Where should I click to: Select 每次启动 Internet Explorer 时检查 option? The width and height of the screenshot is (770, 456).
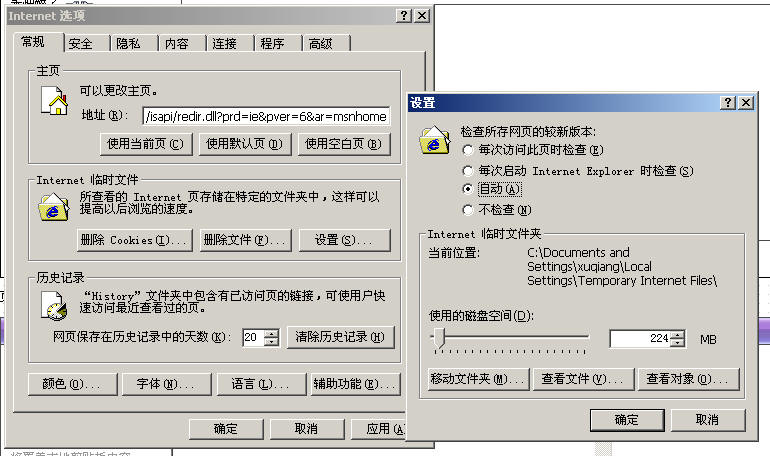(468, 171)
